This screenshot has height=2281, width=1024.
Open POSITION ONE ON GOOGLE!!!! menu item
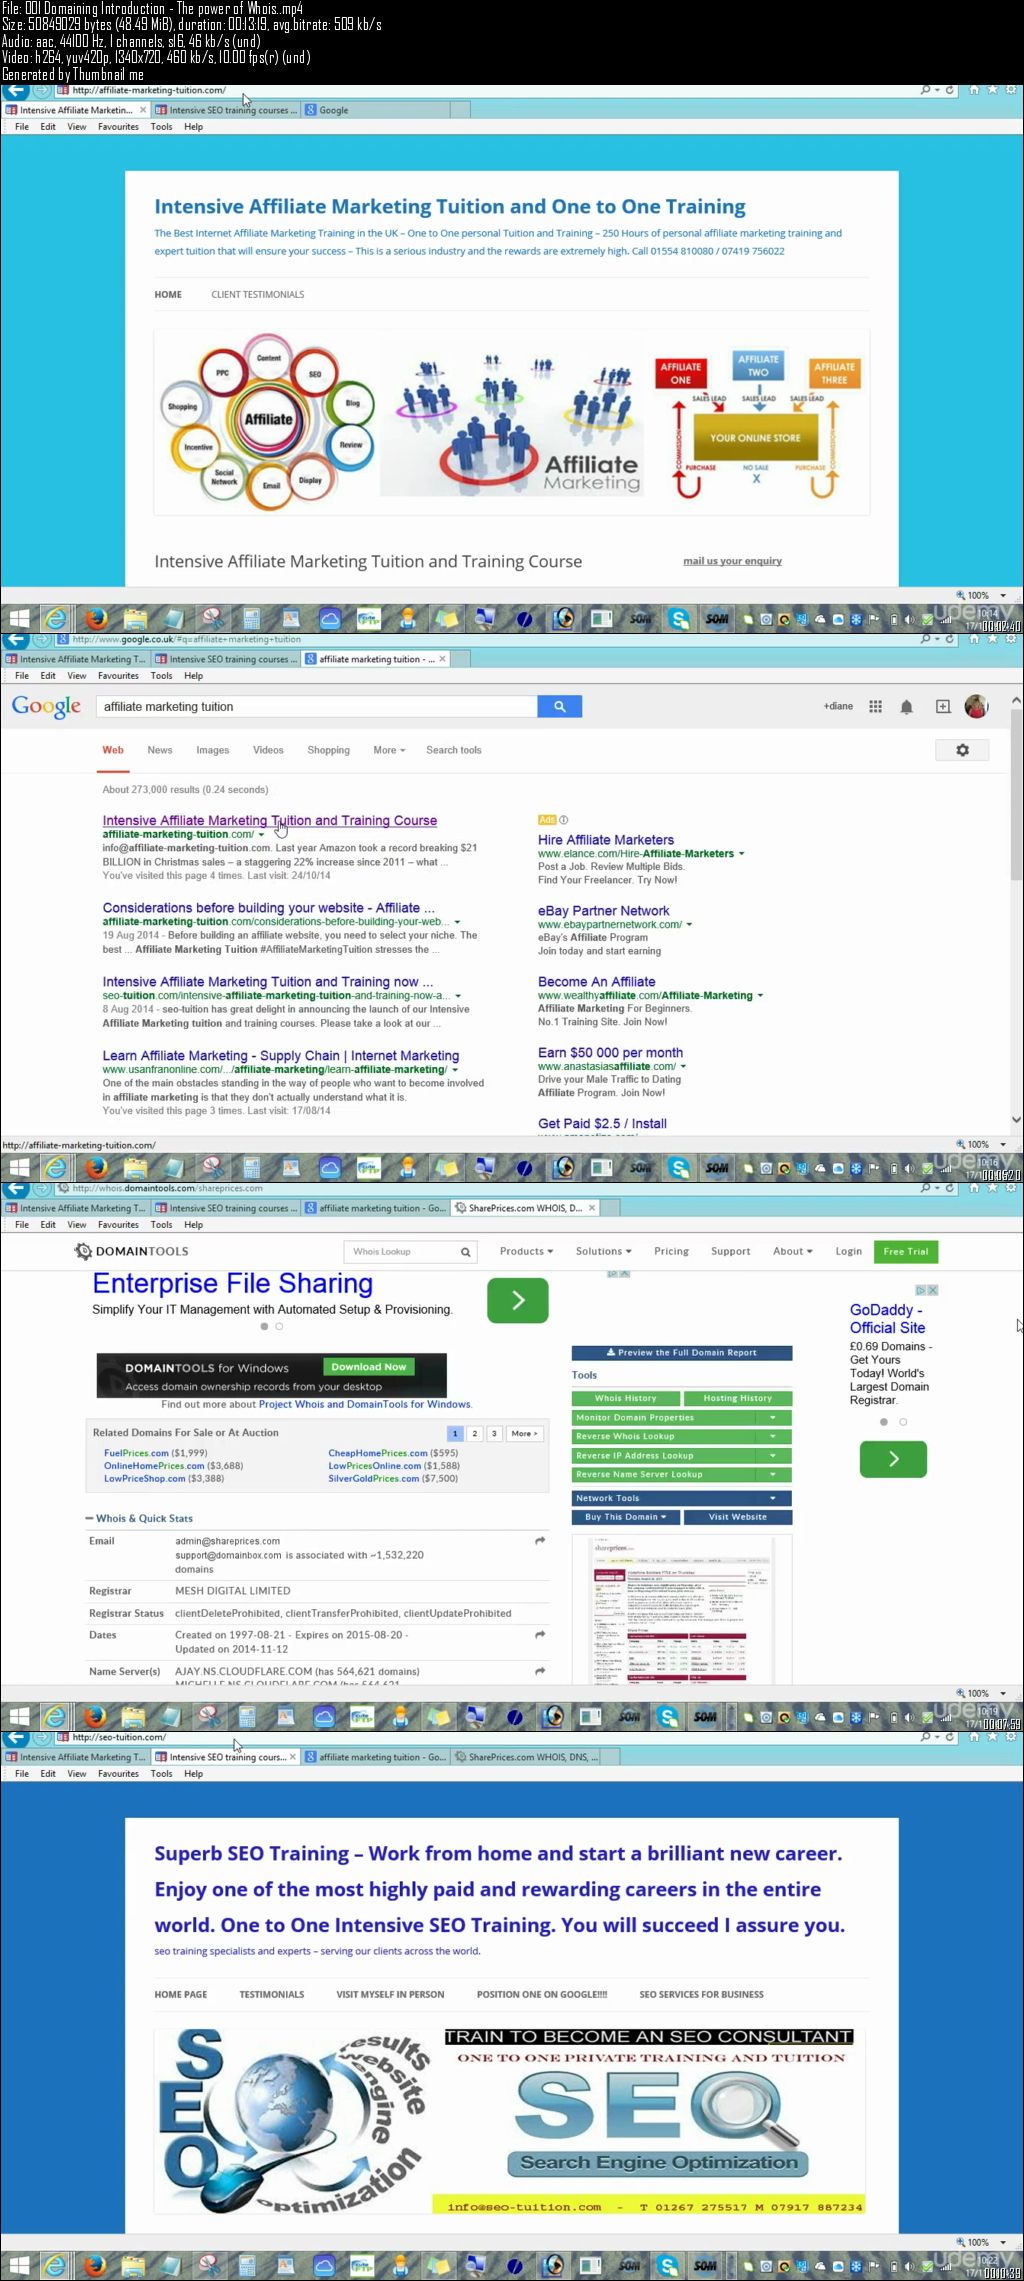tap(541, 1995)
